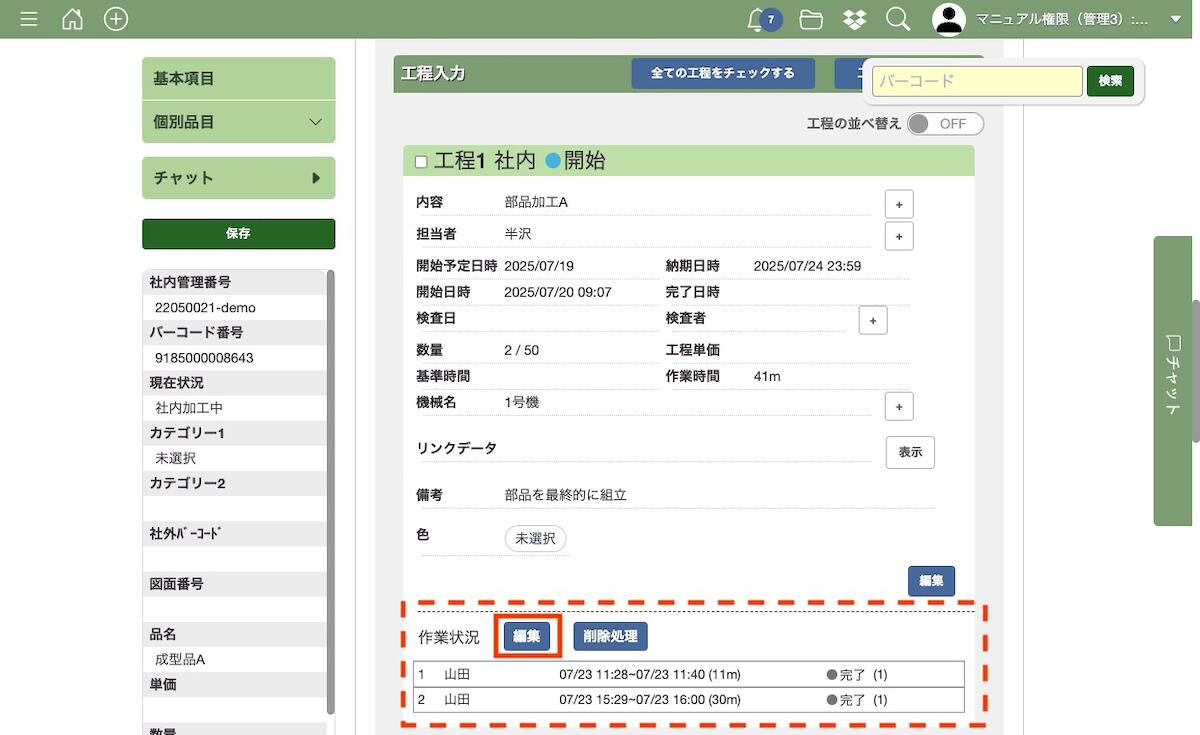Go to the home icon
The image size is (1200, 735).
pyautogui.click(x=73, y=19)
